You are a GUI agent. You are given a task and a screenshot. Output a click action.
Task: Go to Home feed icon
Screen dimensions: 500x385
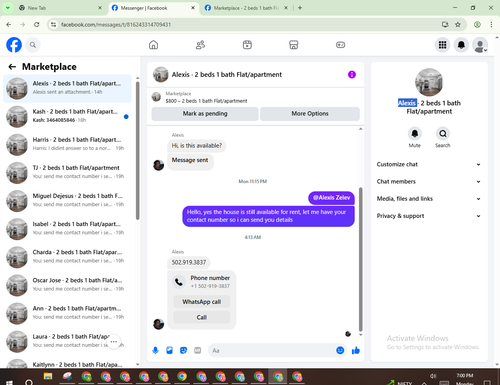click(153, 45)
